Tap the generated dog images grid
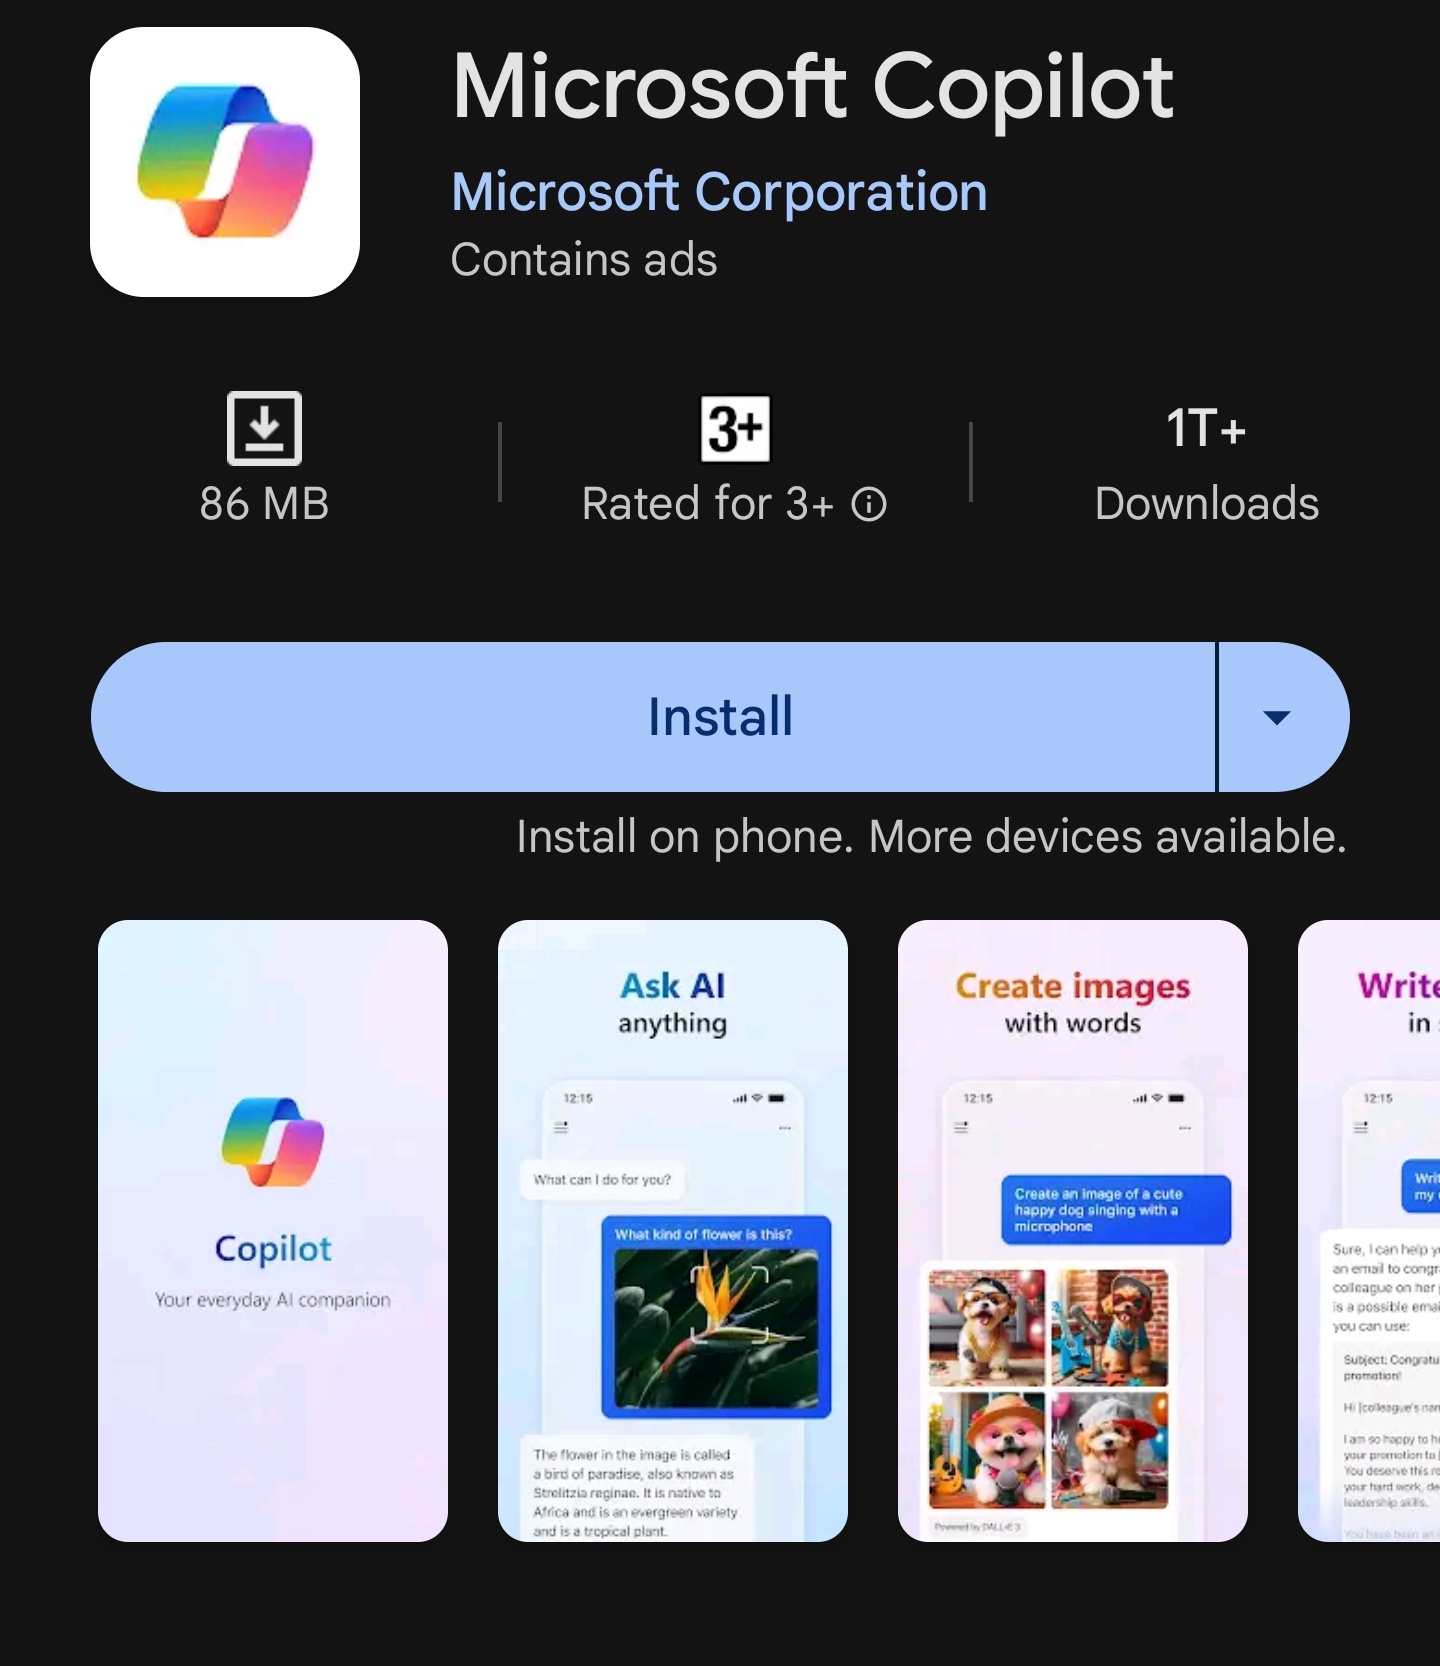Viewport: 1440px width, 1666px height. pos(1048,1388)
